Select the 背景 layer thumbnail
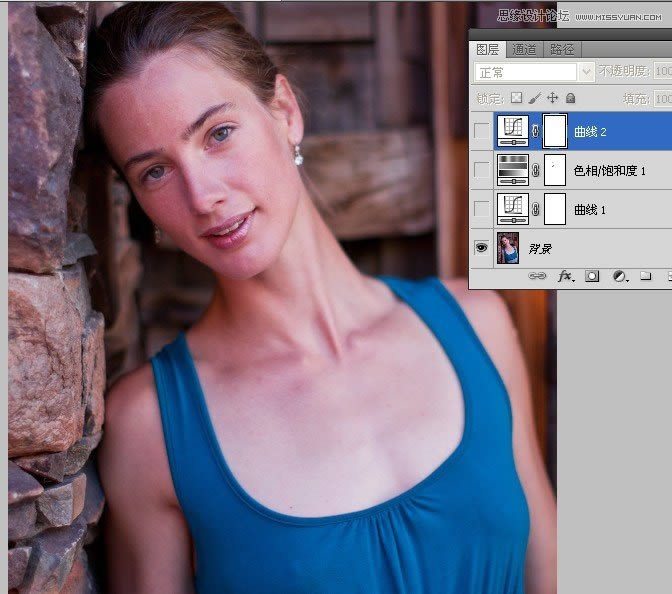 click(508, 248)
